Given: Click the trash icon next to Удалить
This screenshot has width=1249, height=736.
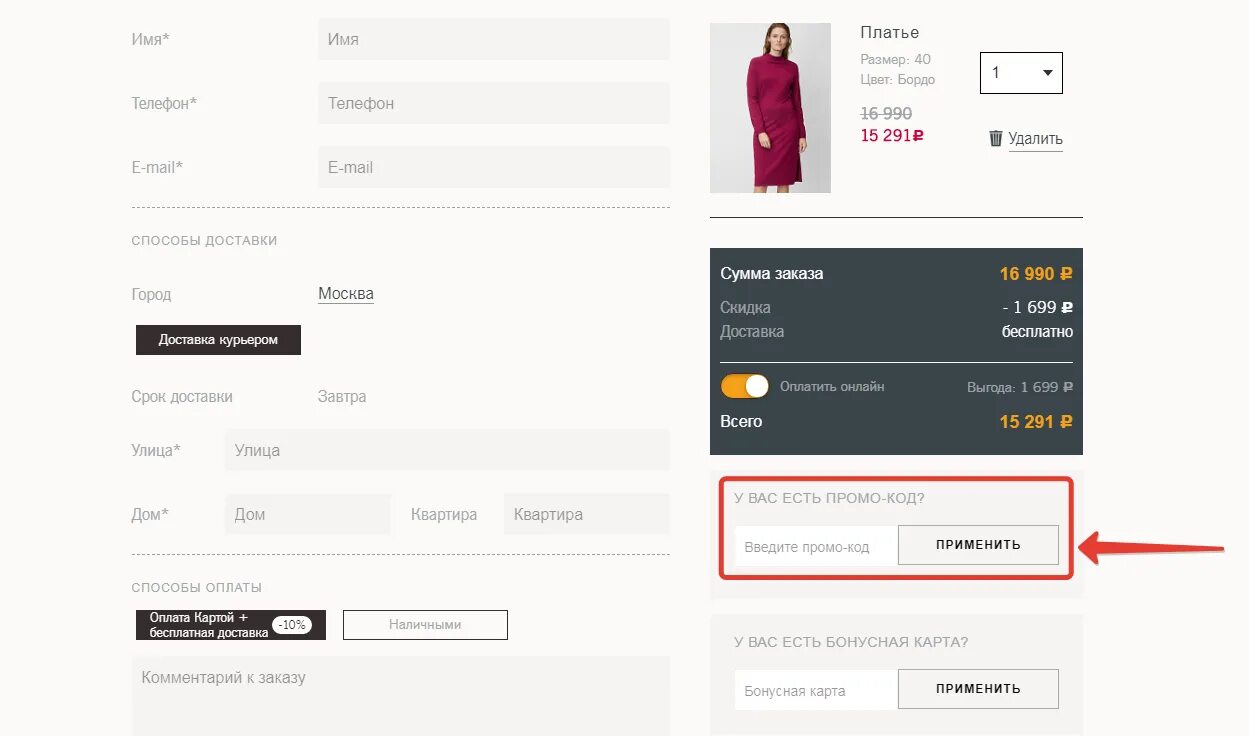Looking at the screenshot, I should (995, 138).
